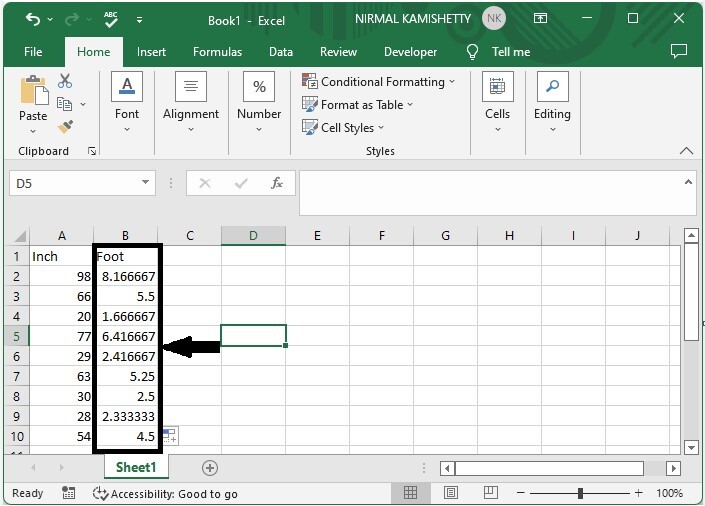Switch to Page Layout view icon
The width and height of the screenshot is (705, 506).
click(x=451, y=493)
